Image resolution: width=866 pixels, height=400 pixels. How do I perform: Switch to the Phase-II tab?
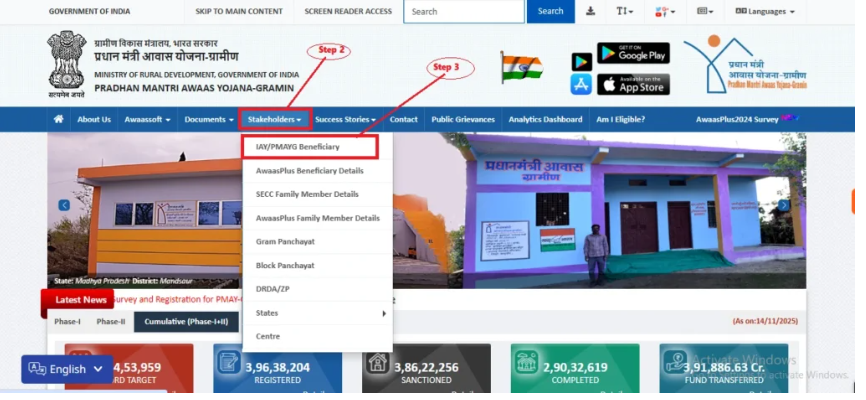click(111, 322)
